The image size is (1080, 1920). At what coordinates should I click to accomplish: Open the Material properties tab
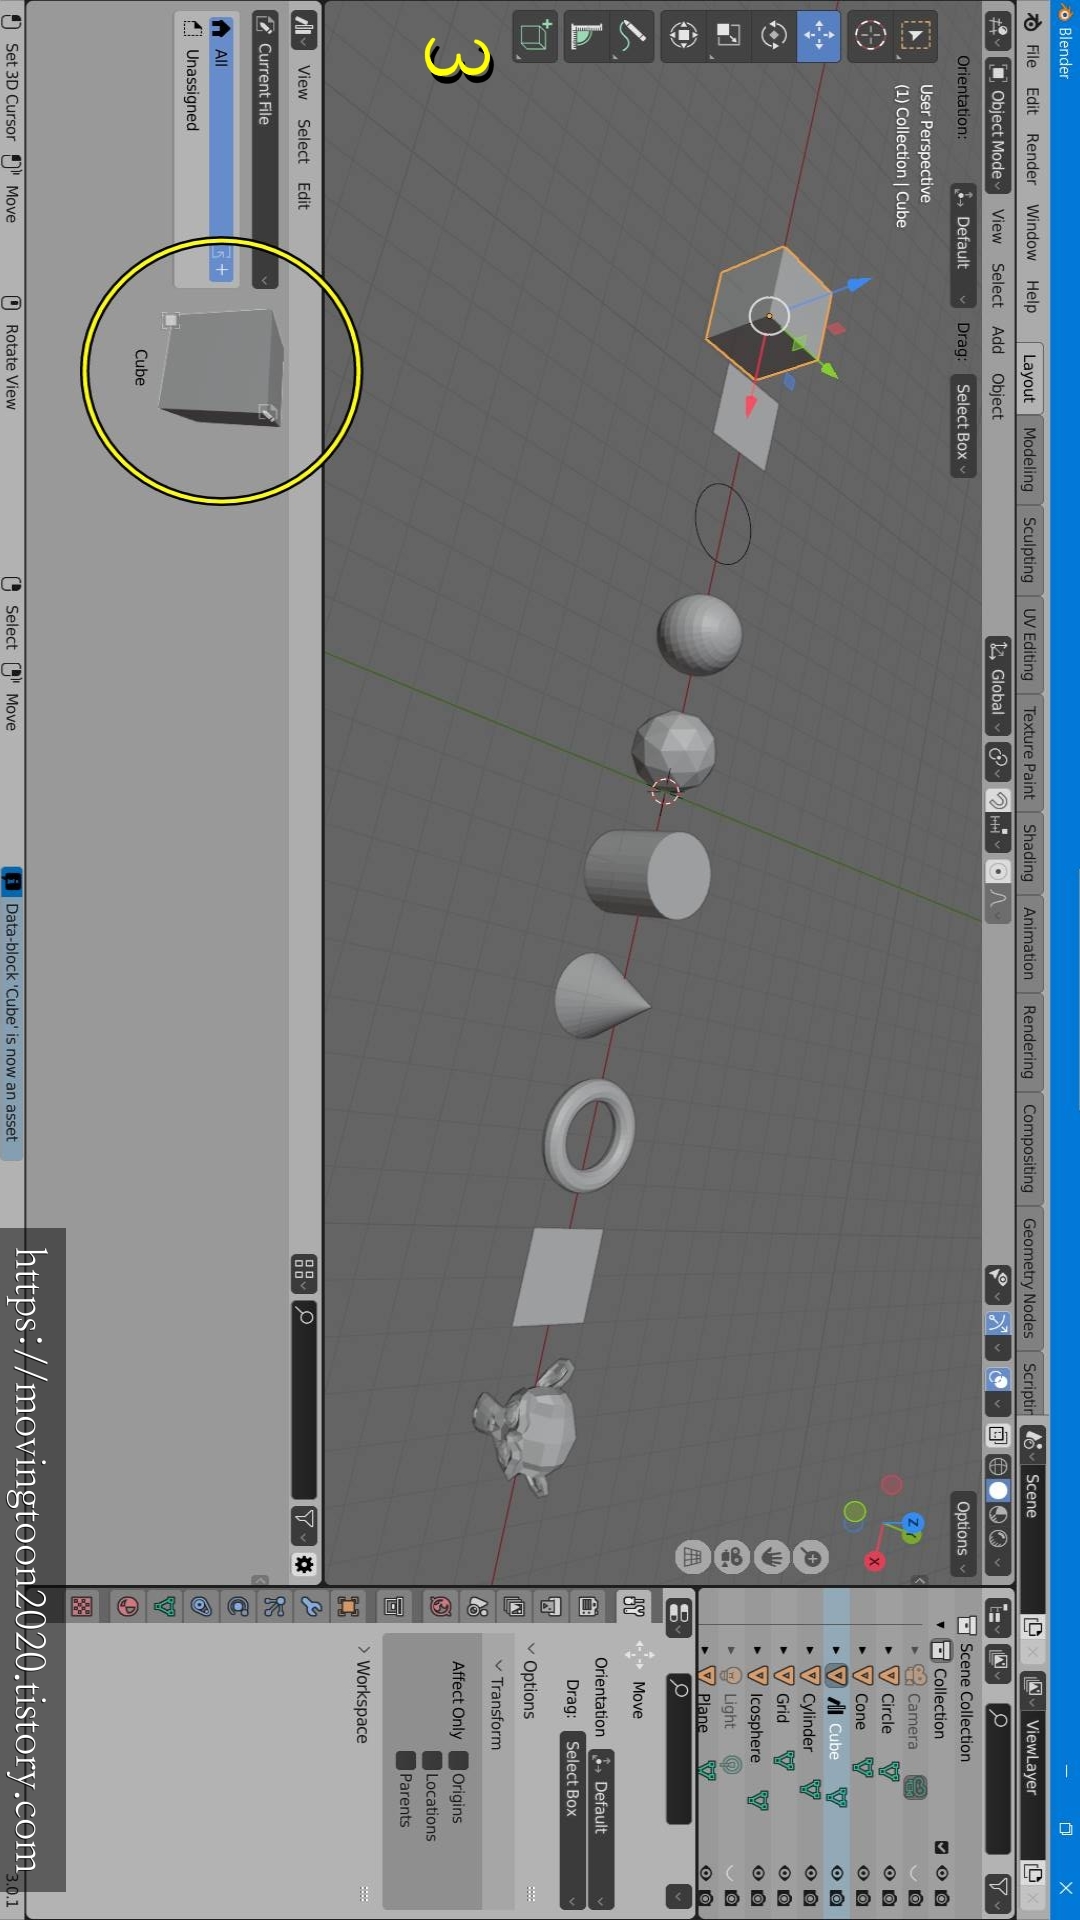[127, 1606]
